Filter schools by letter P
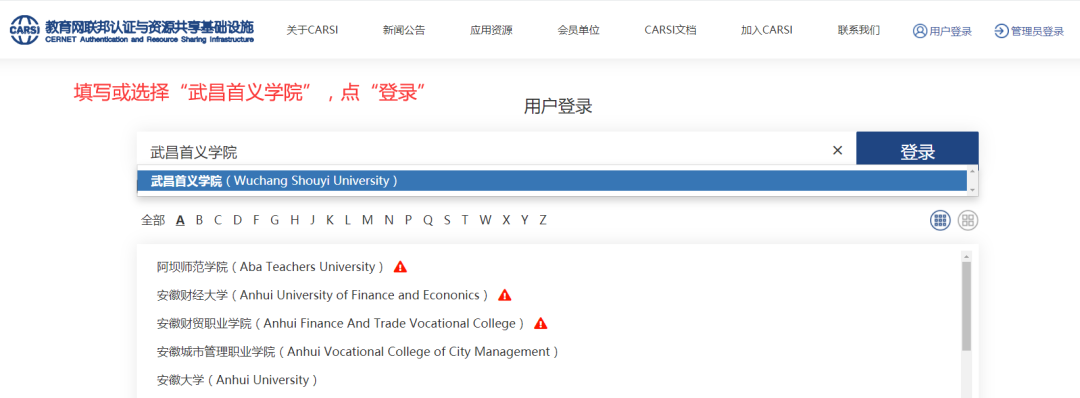This screenshot has height=398, width=1080. [x=408, y=220]
